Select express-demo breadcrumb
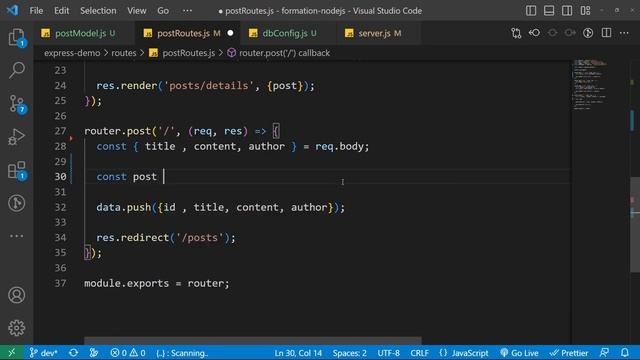The width and height of the screenshot is (640, 360). [x=72, y=53]
